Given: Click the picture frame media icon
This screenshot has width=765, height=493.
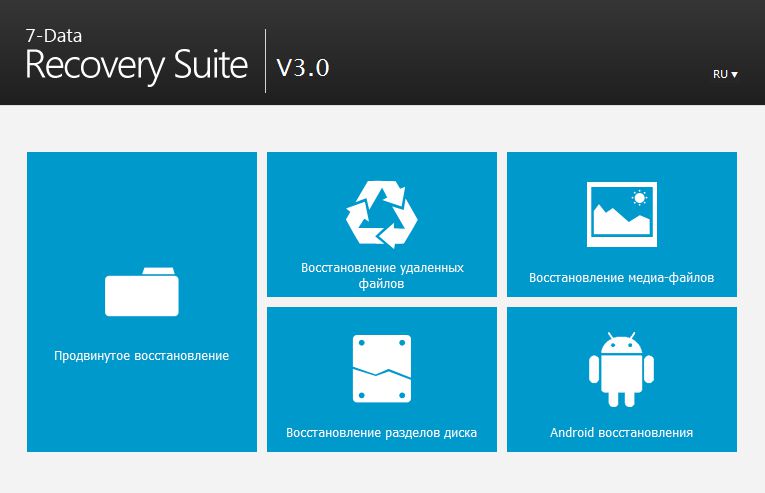Looking at the screenshot, I should coord(622,214).
